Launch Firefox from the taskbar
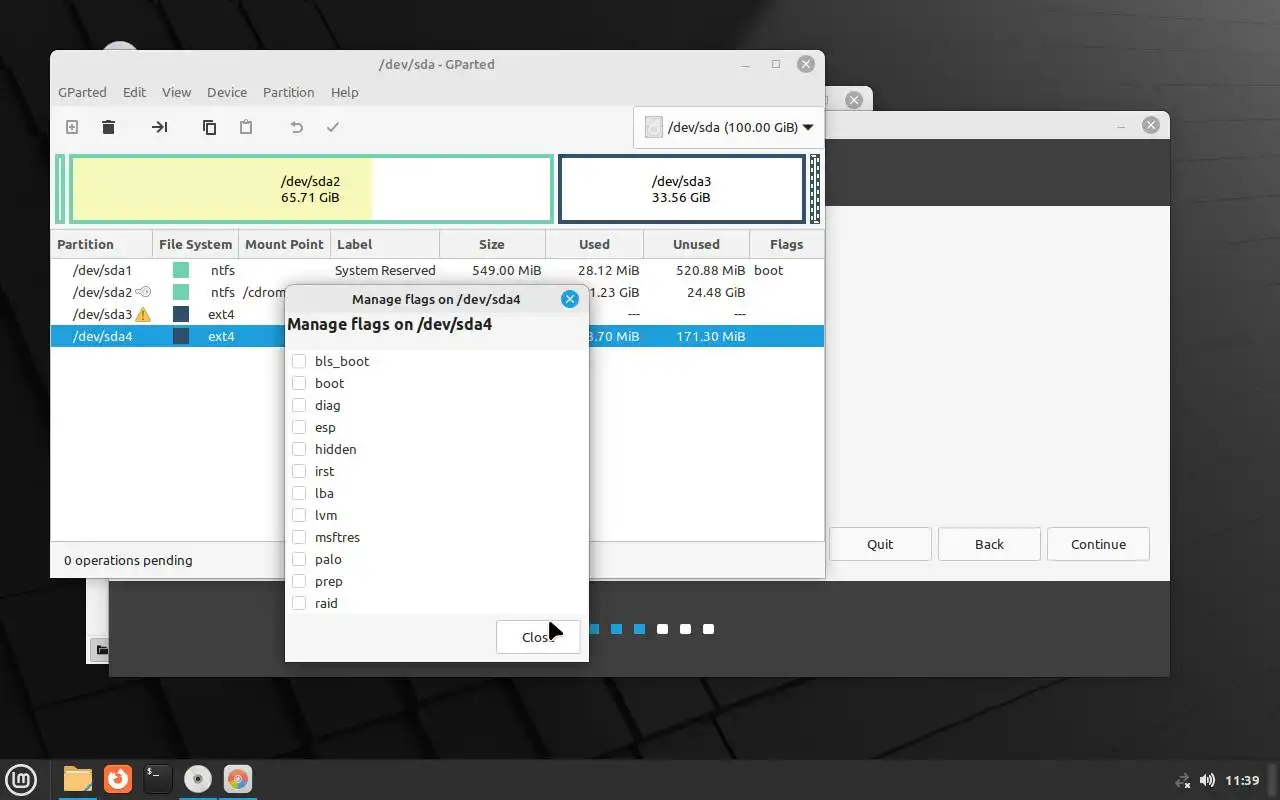Screen dimensions: 1280x800 click(118, 778)
